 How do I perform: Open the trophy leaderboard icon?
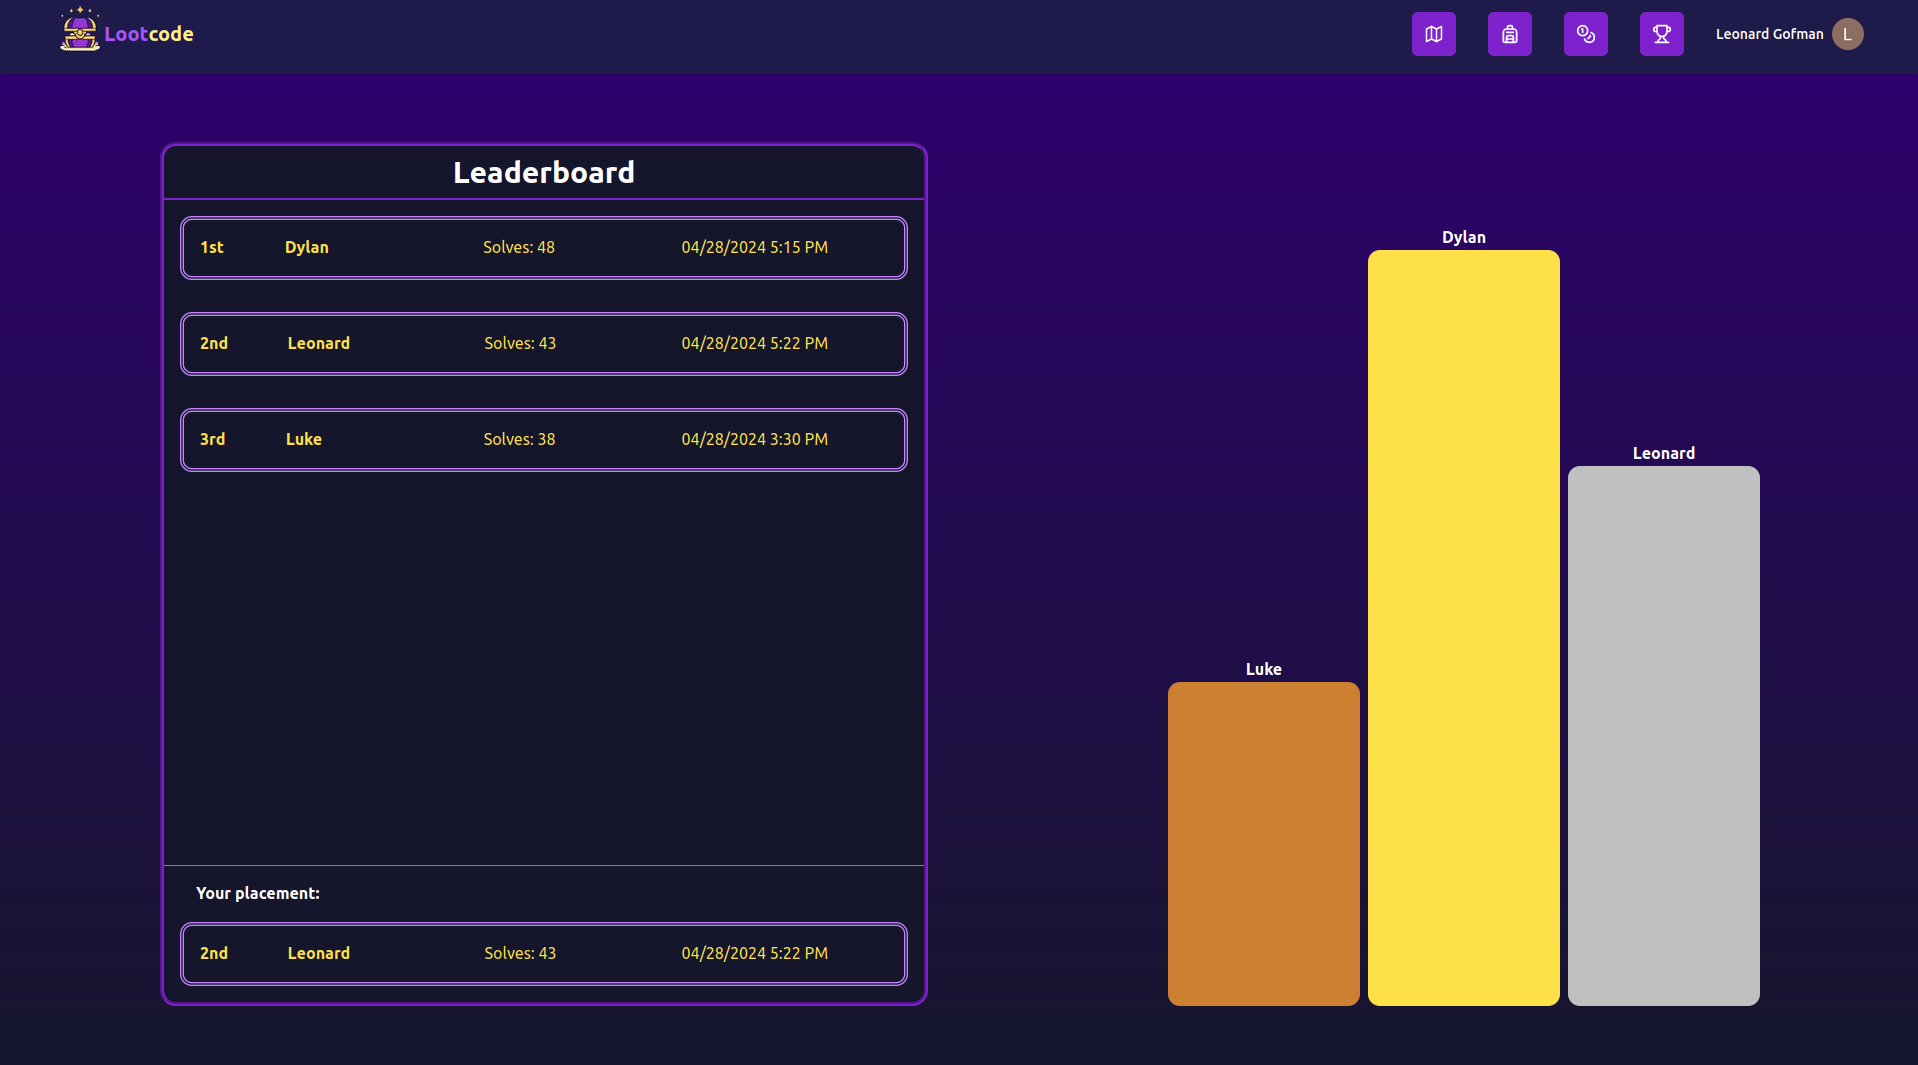[x=1661, y=34]
